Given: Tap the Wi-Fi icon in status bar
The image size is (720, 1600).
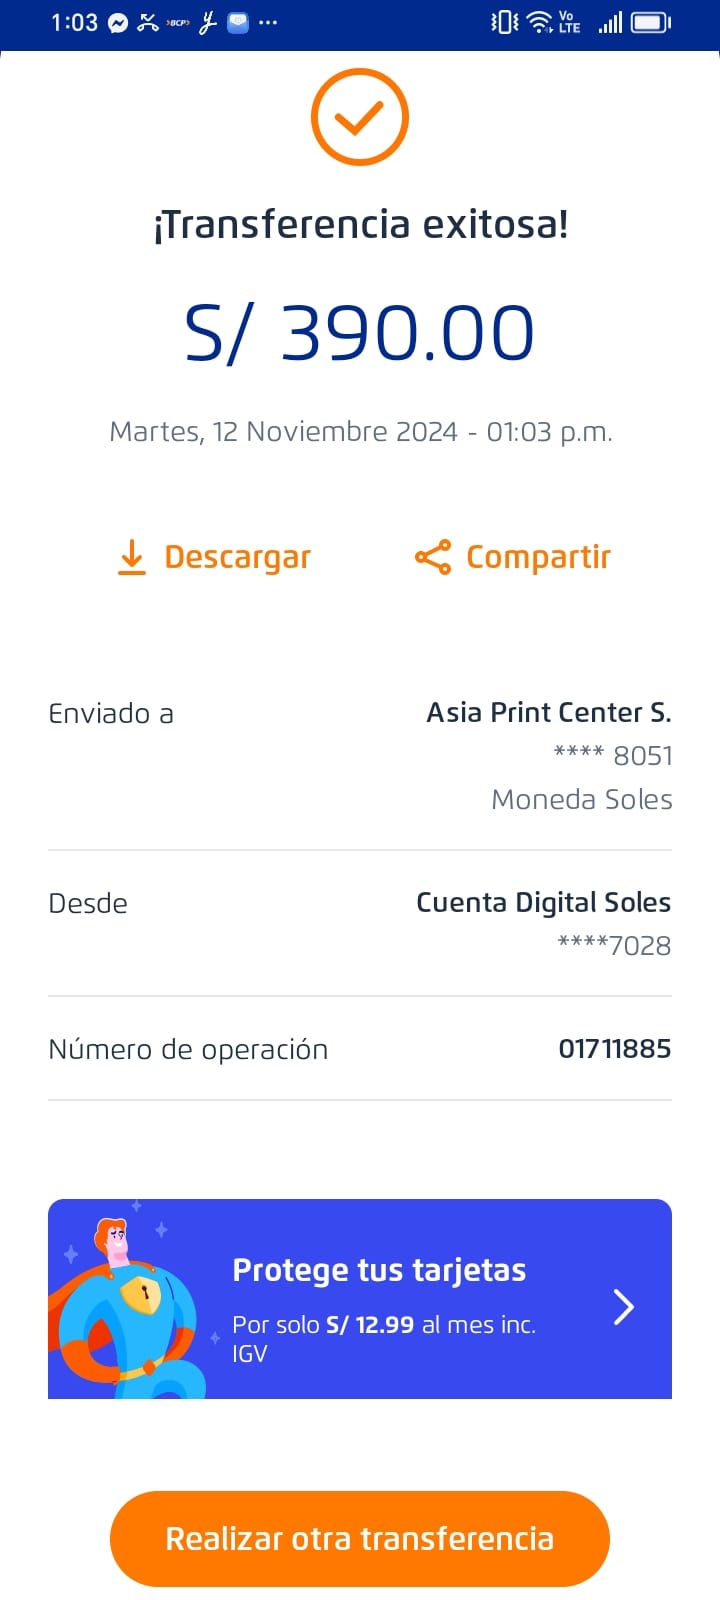Looking at the screenshot, I should (539, 22).
